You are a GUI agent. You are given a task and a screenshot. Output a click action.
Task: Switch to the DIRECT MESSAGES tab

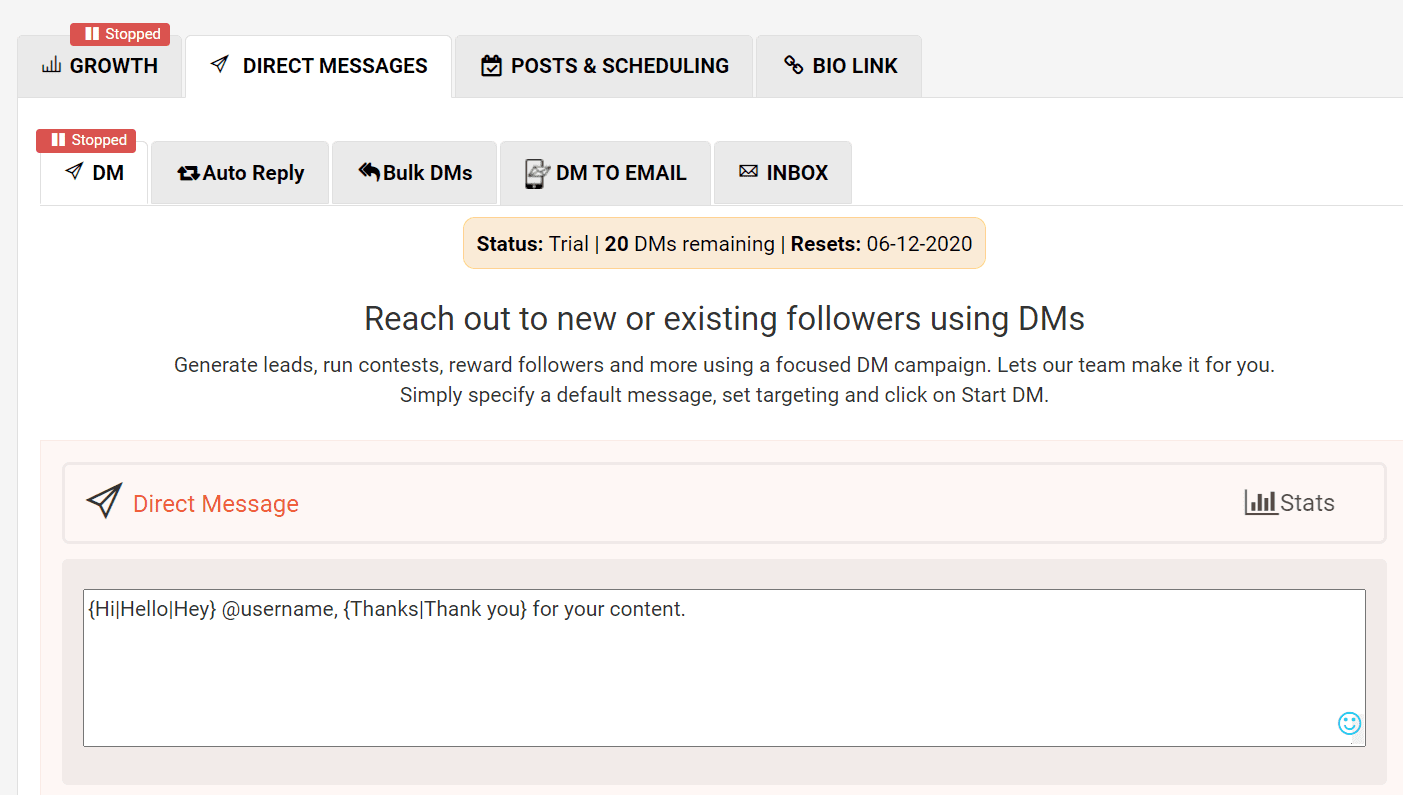[318, 65]
